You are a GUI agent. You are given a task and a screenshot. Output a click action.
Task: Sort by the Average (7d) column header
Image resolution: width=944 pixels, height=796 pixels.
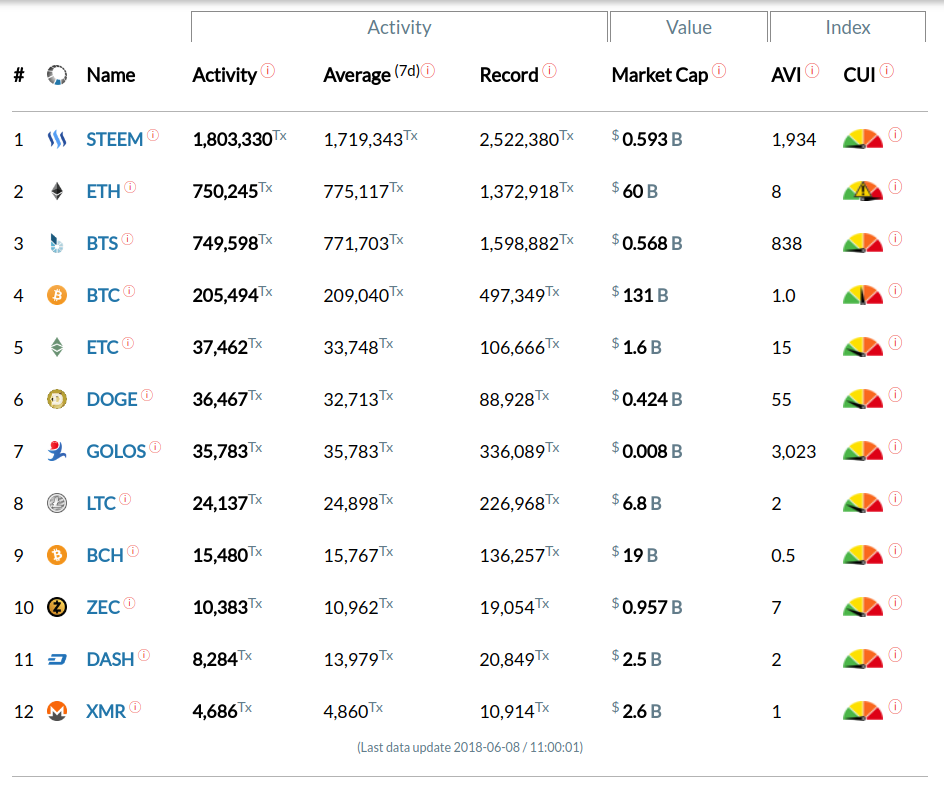[371, 74]
